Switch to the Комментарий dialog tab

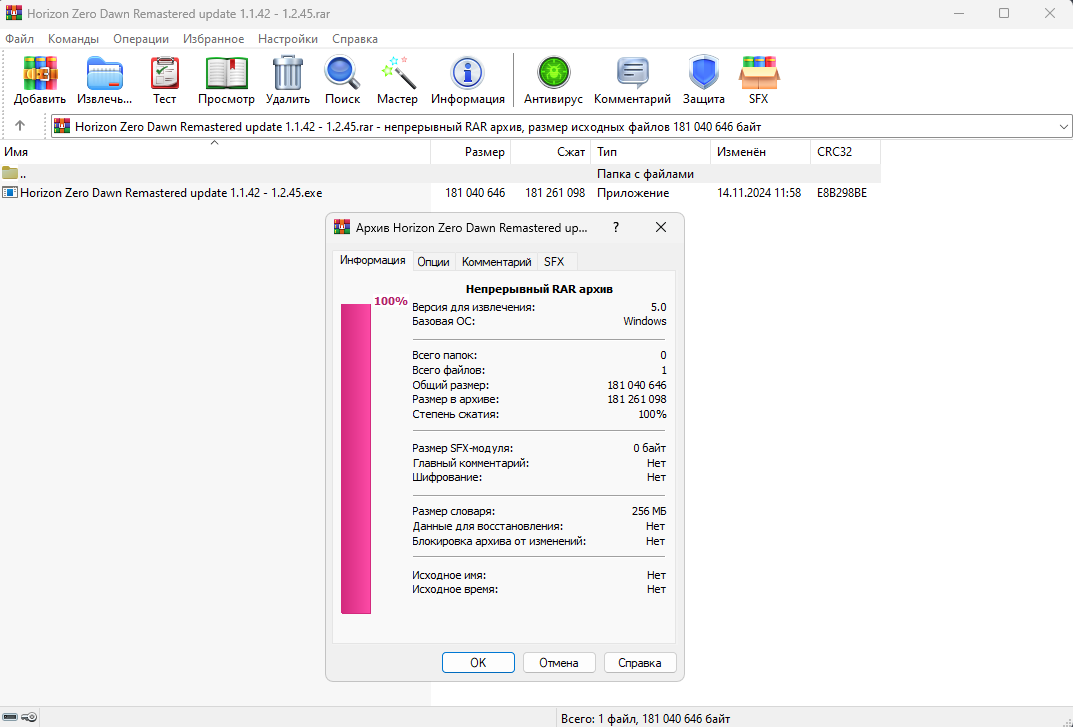click(496, 262)
